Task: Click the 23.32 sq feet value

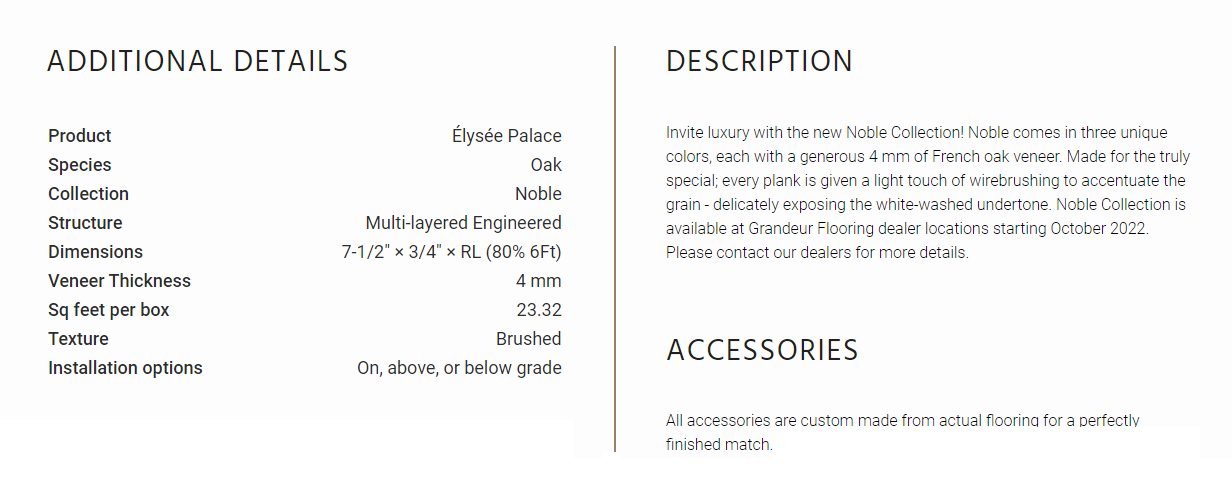Action: 539,310
